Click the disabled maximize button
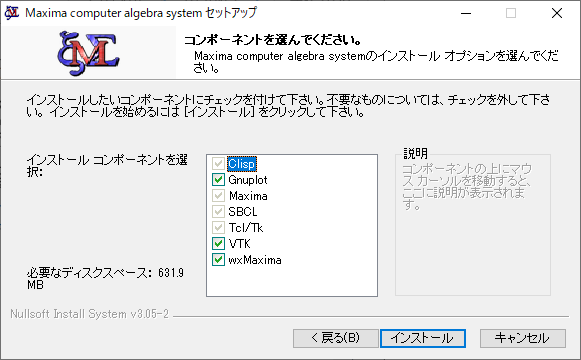The image size is (581, 360). pyautogui.click(x=511, y=13)
